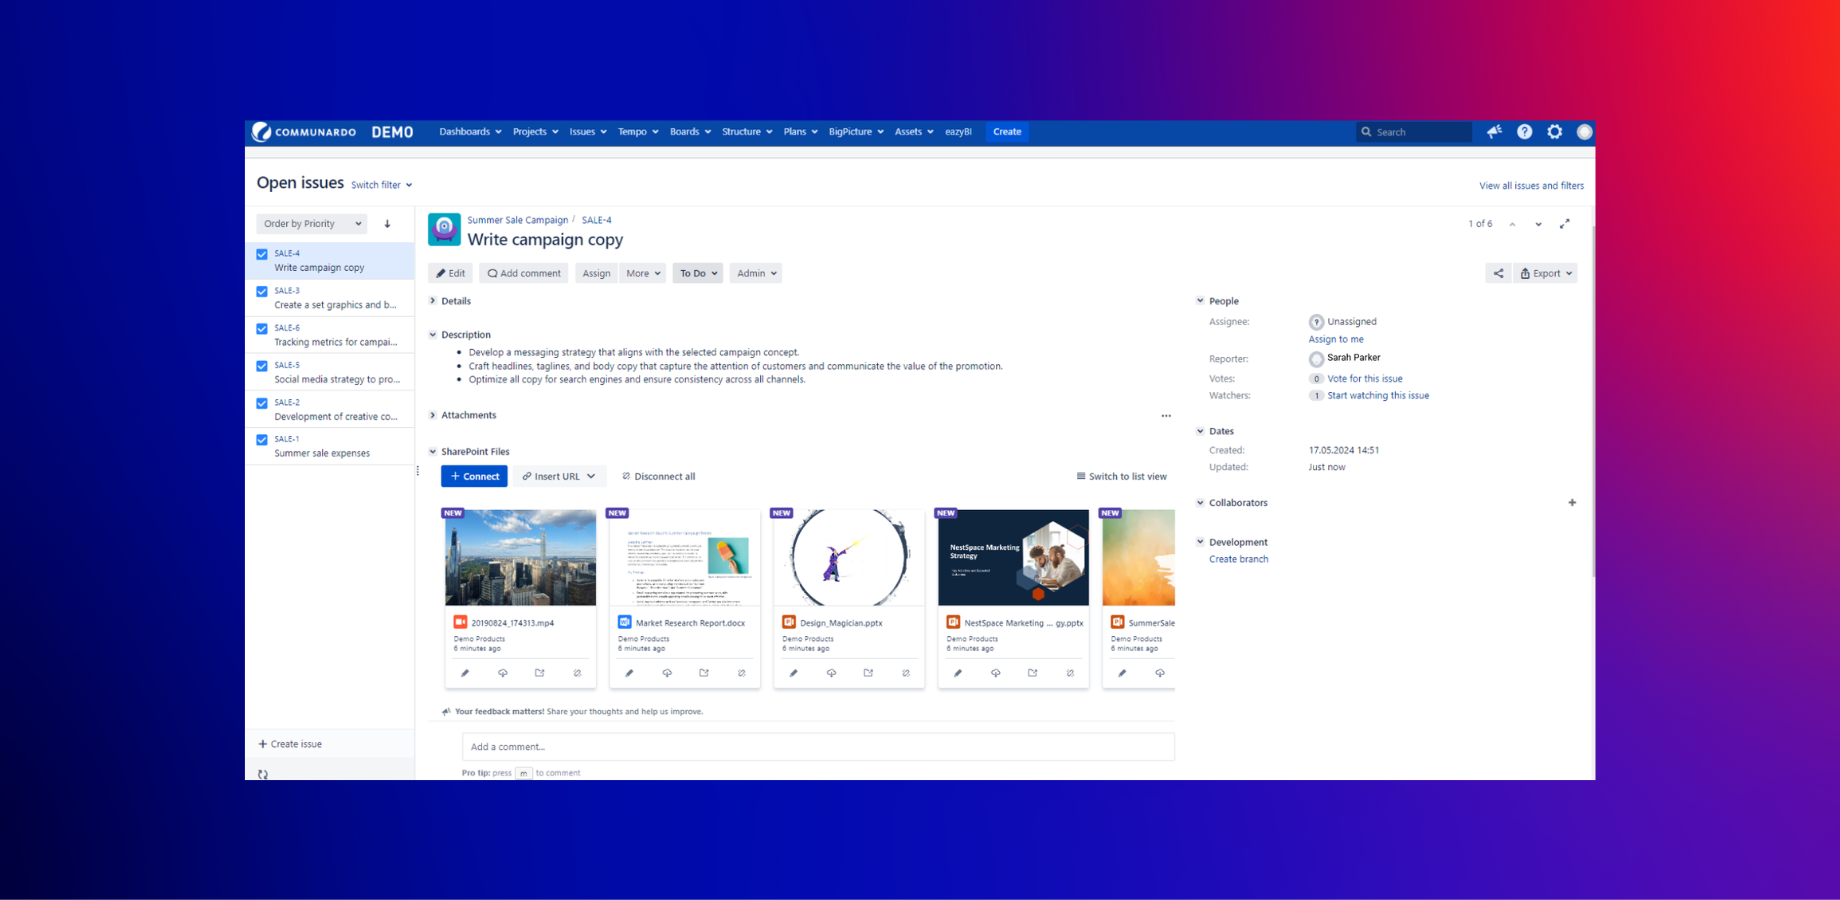Open Switch filter dropdown
Viewport: 1840px width, 900px height.
tap(381, 185)
